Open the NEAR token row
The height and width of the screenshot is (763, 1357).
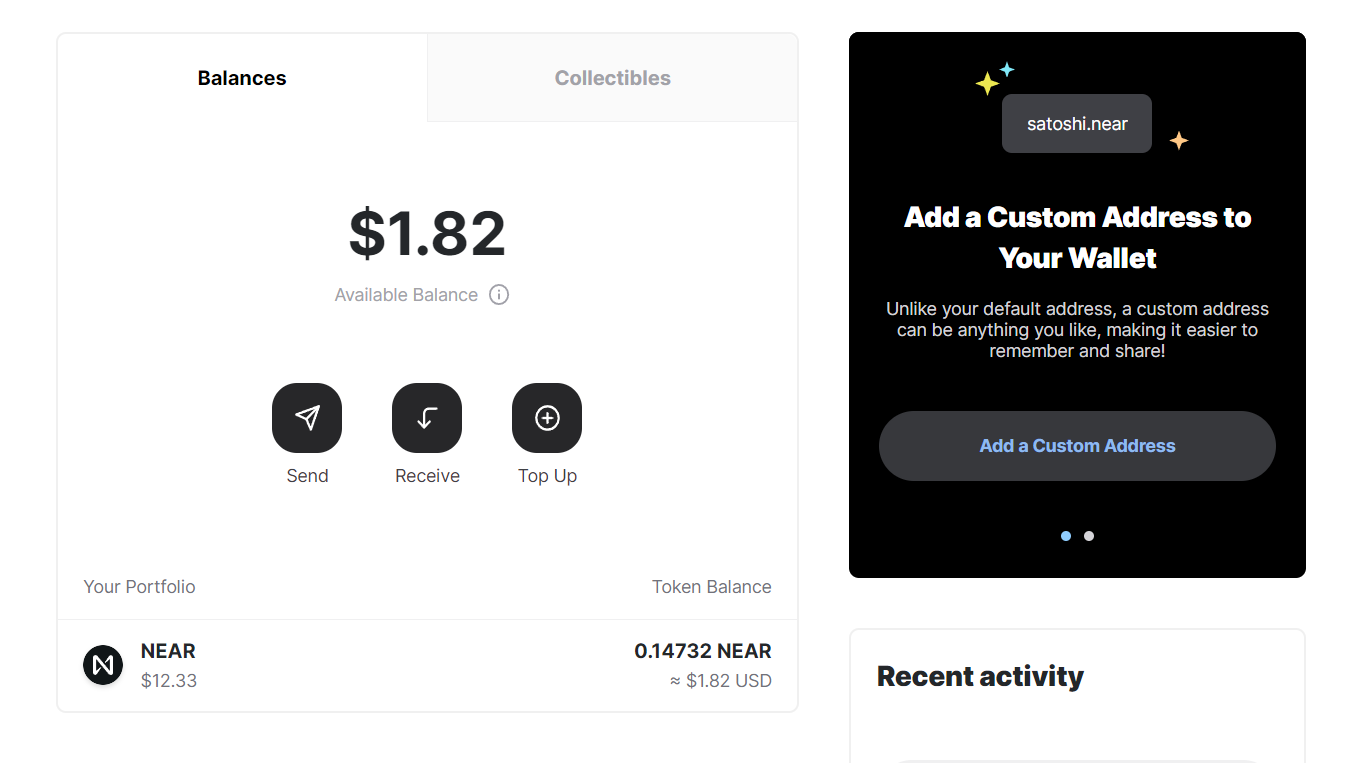coord(427,666)
